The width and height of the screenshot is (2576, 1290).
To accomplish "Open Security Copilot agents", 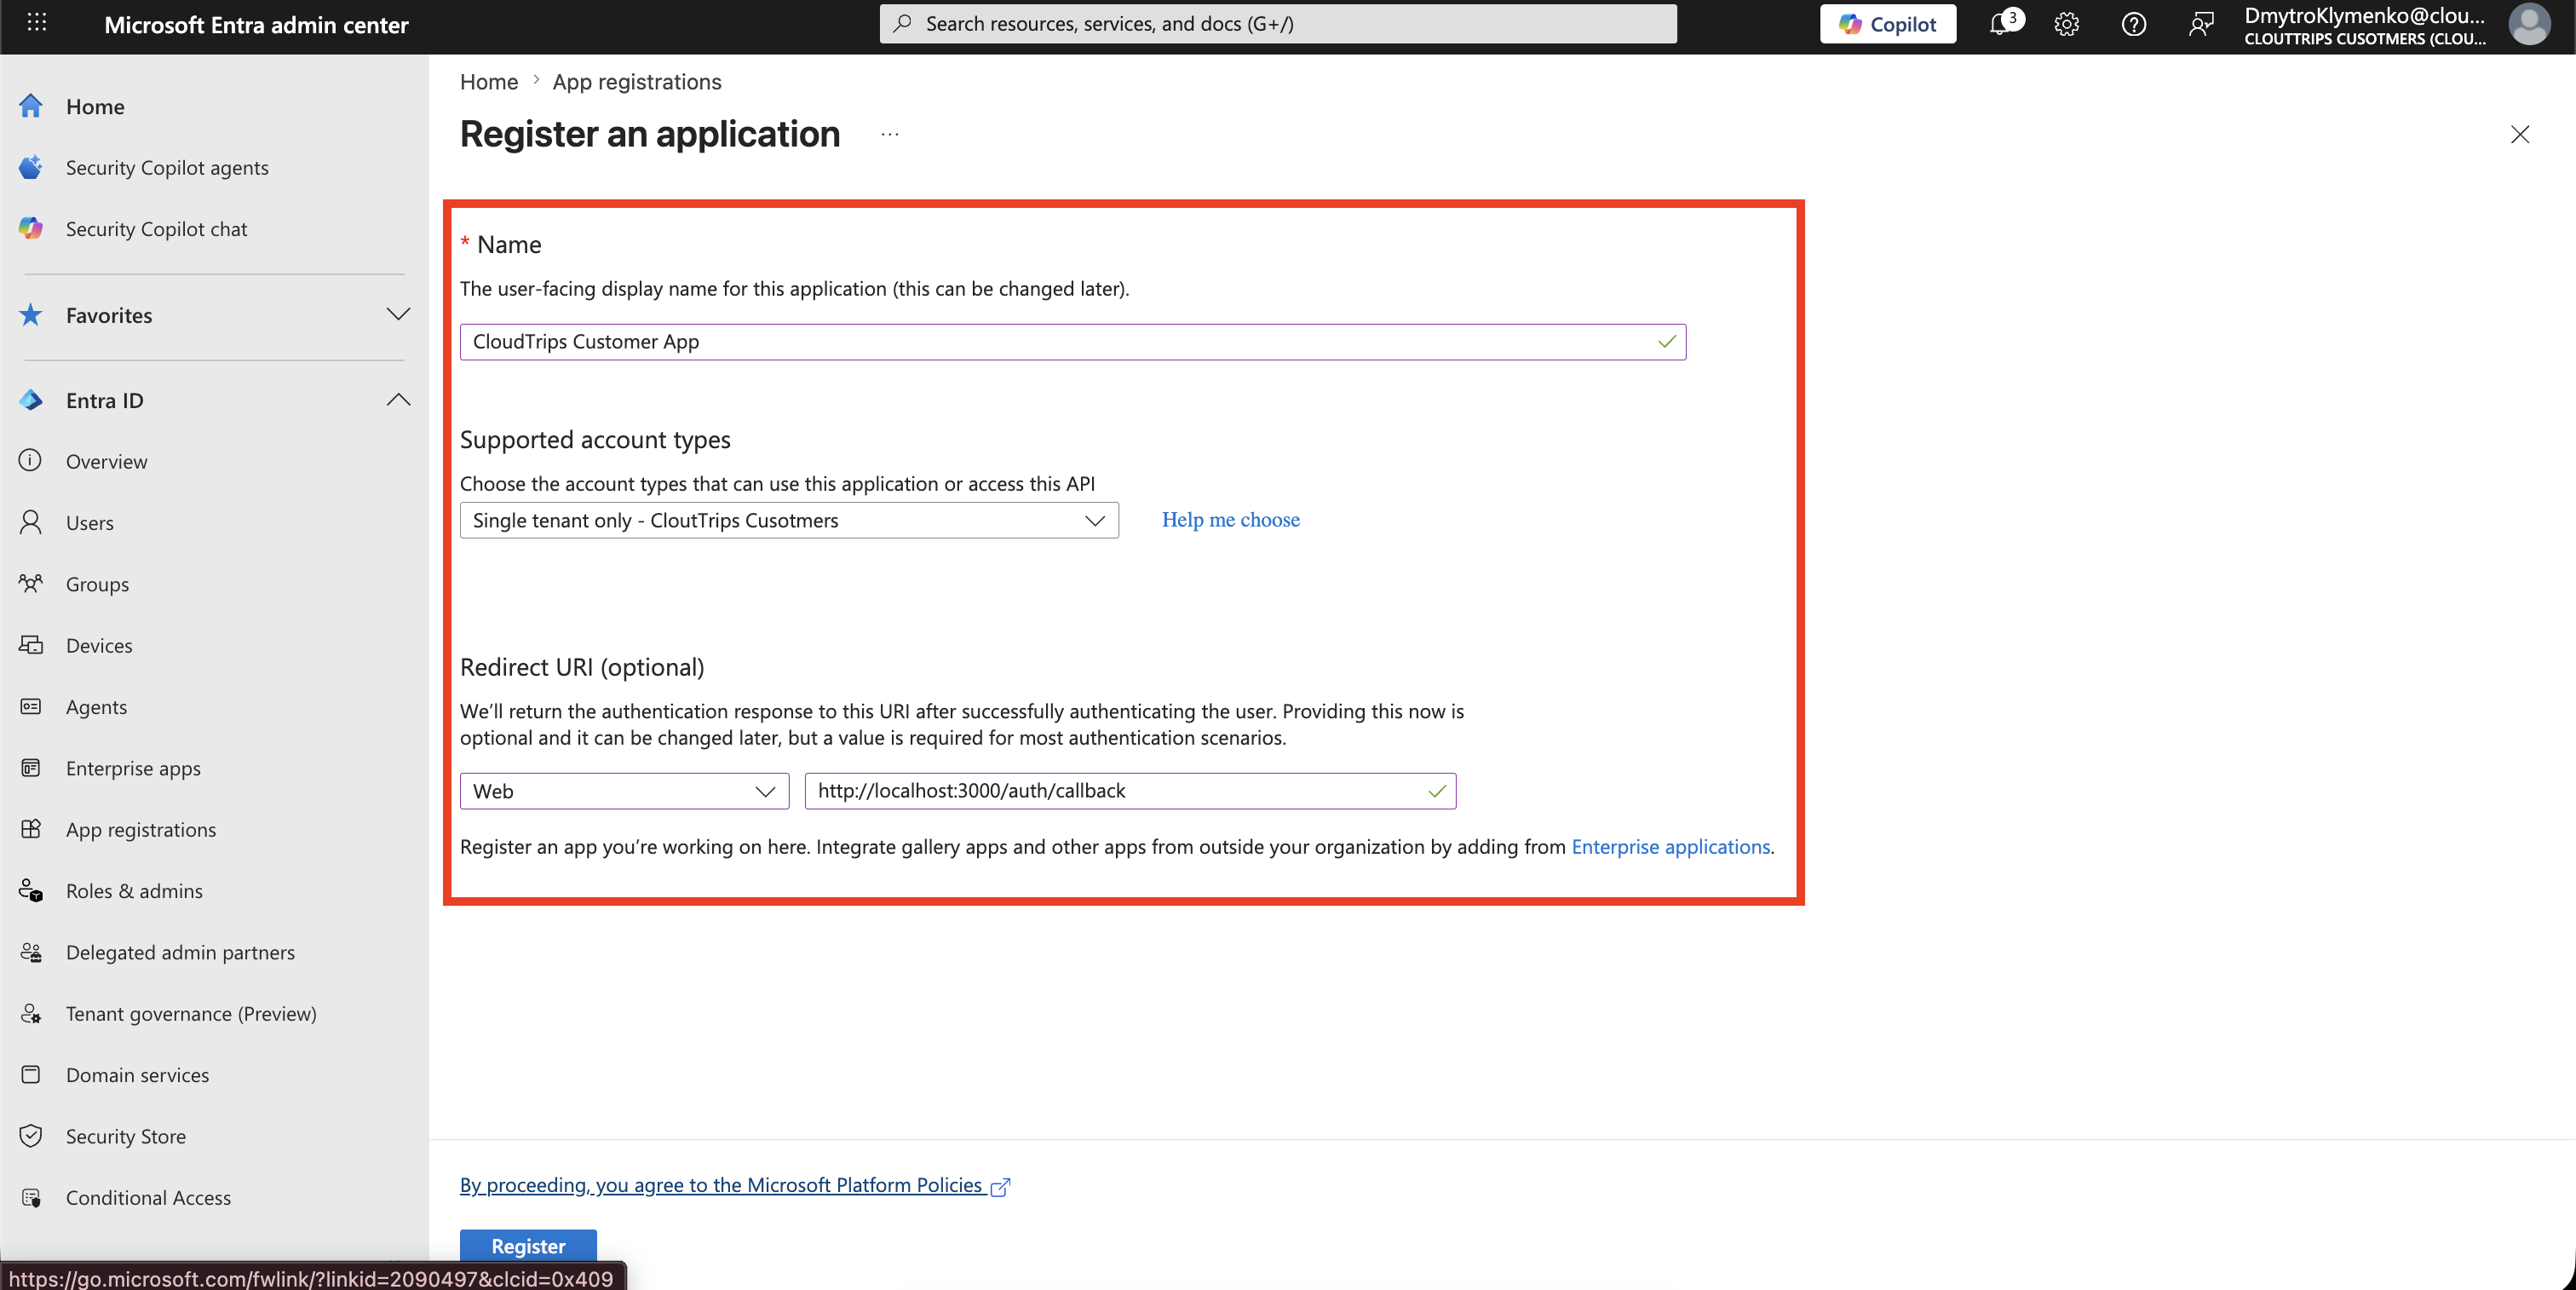I will [167, 167].
